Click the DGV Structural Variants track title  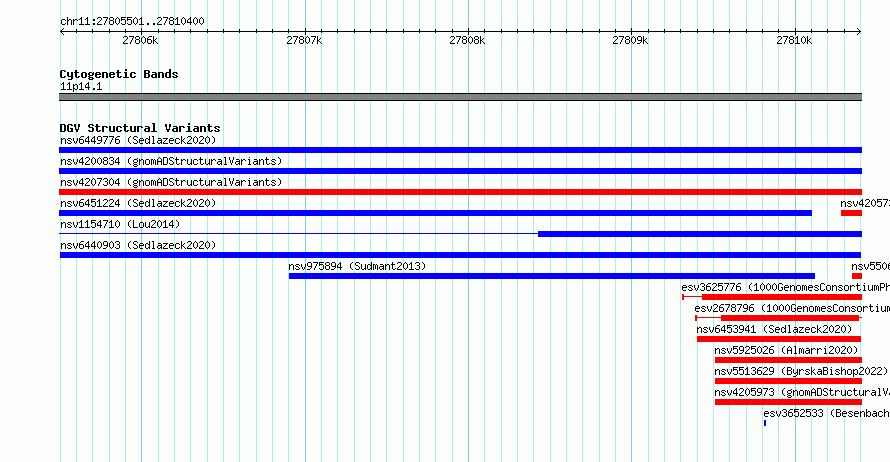tap(140, 128)
